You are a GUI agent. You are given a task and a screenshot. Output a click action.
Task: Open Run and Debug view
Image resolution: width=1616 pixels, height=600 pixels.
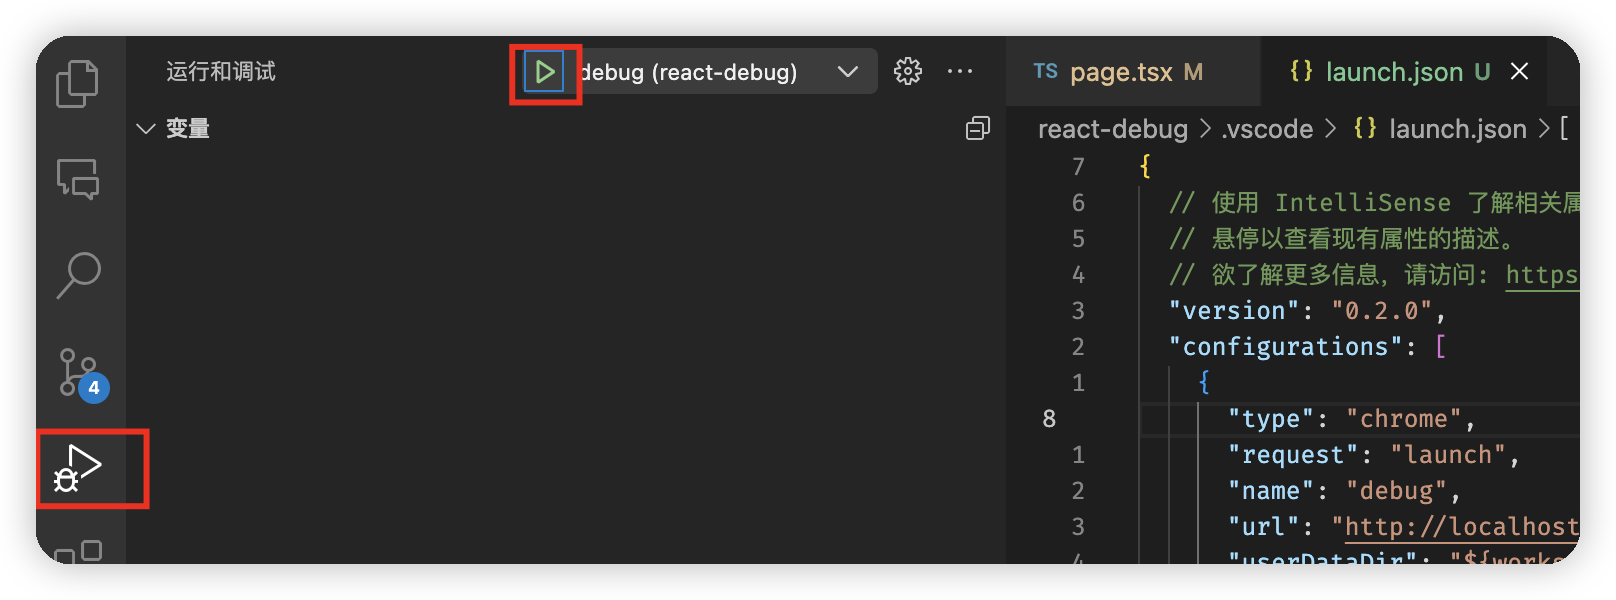80,468
